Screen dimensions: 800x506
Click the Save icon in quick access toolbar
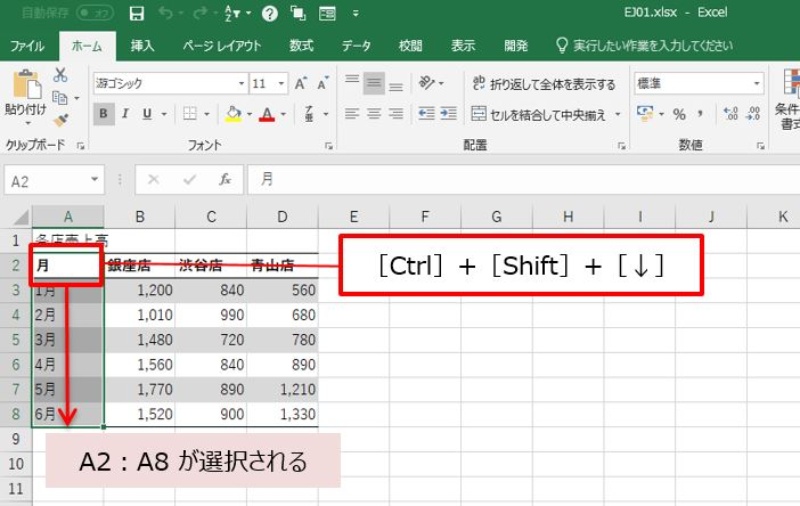tap(137, 14)
